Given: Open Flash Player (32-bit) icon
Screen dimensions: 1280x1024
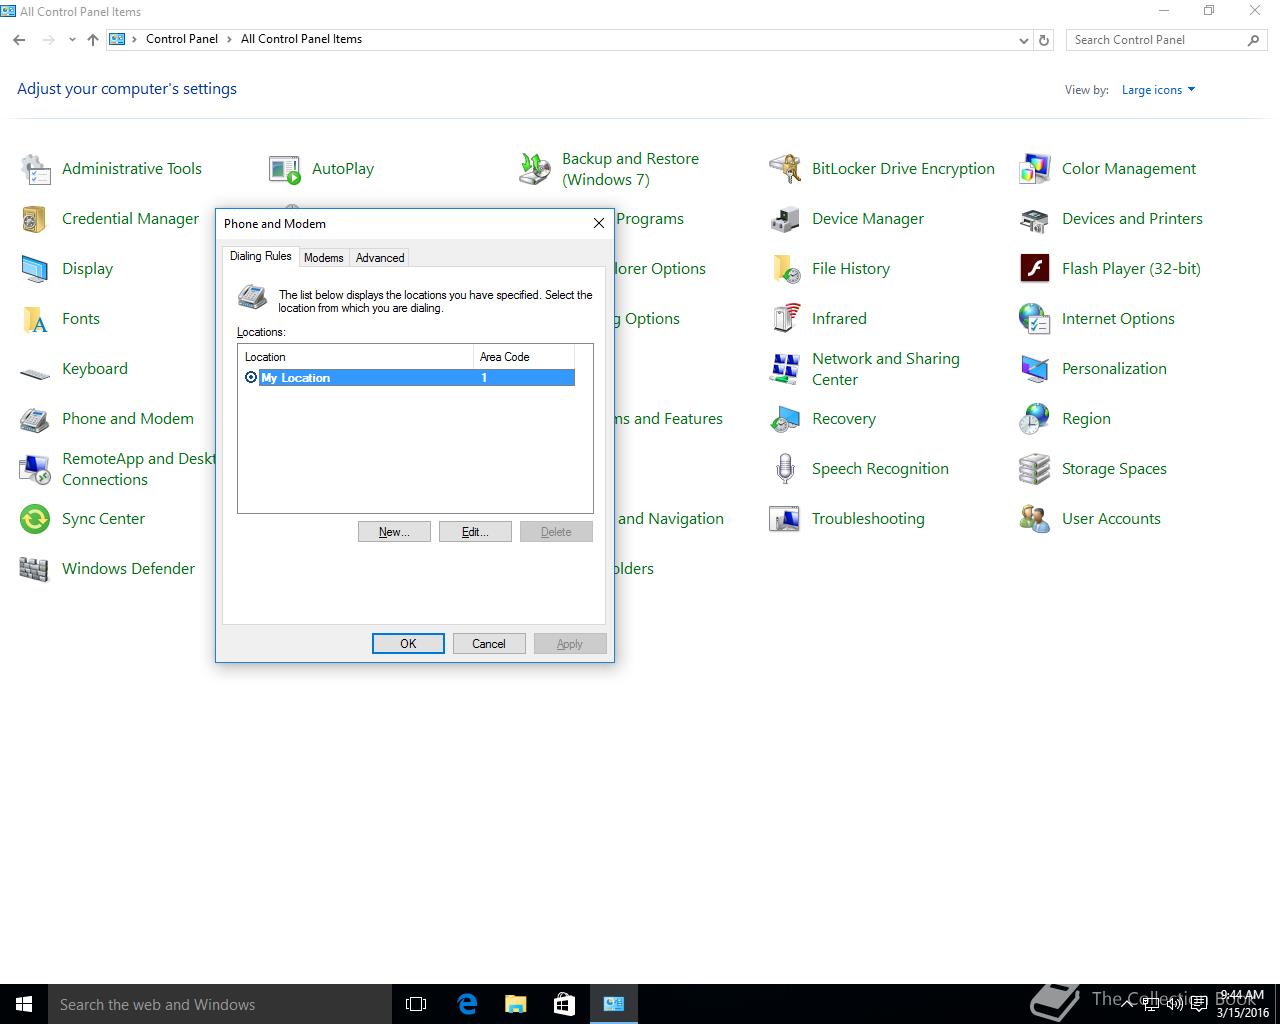Looking at the screenshot, I should tap(1035, 269).
